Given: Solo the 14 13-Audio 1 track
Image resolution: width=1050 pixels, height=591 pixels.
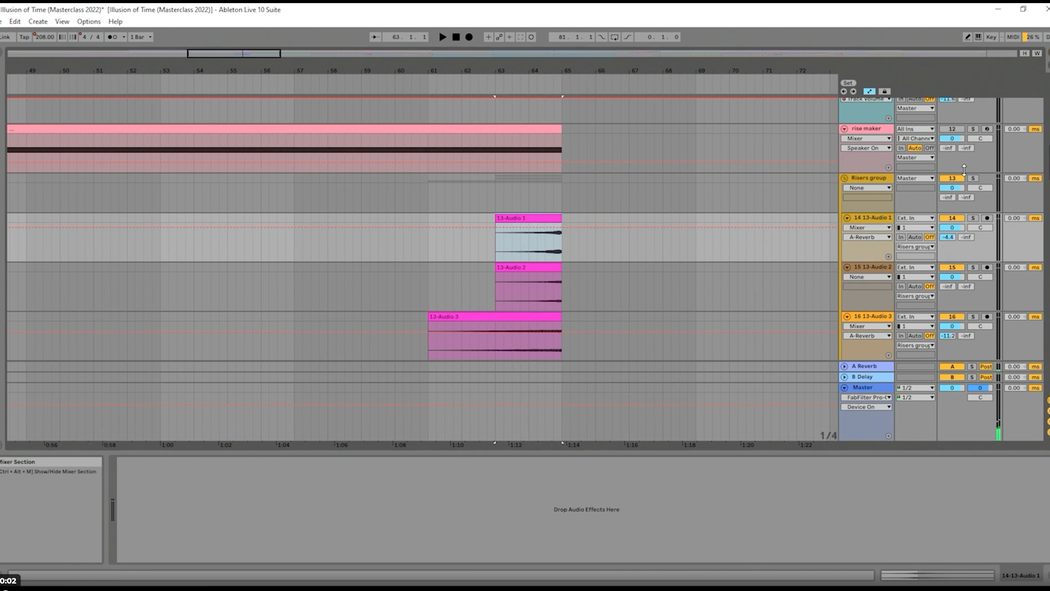Looking at the screenshot, I should tap(973, 218).
